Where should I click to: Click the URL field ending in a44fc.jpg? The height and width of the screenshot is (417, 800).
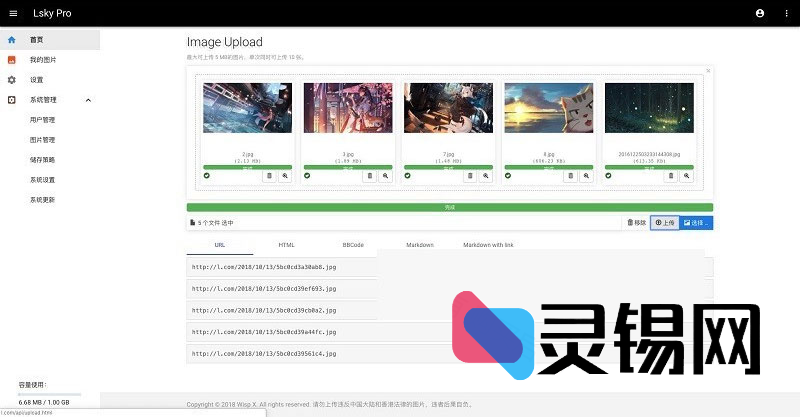(449, 332)
